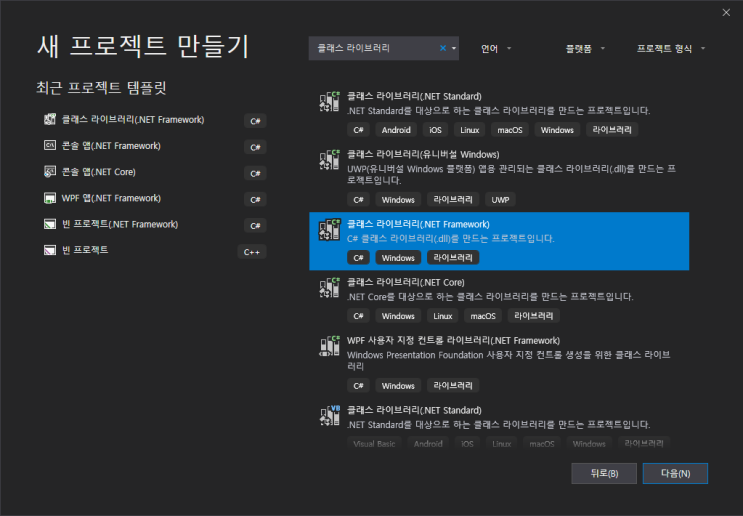Click the WPF 사용자 지정 컨트롤 라이브러리 result icon
The height and width of the screenshot is (516, 743).
[x=329, y=346]
